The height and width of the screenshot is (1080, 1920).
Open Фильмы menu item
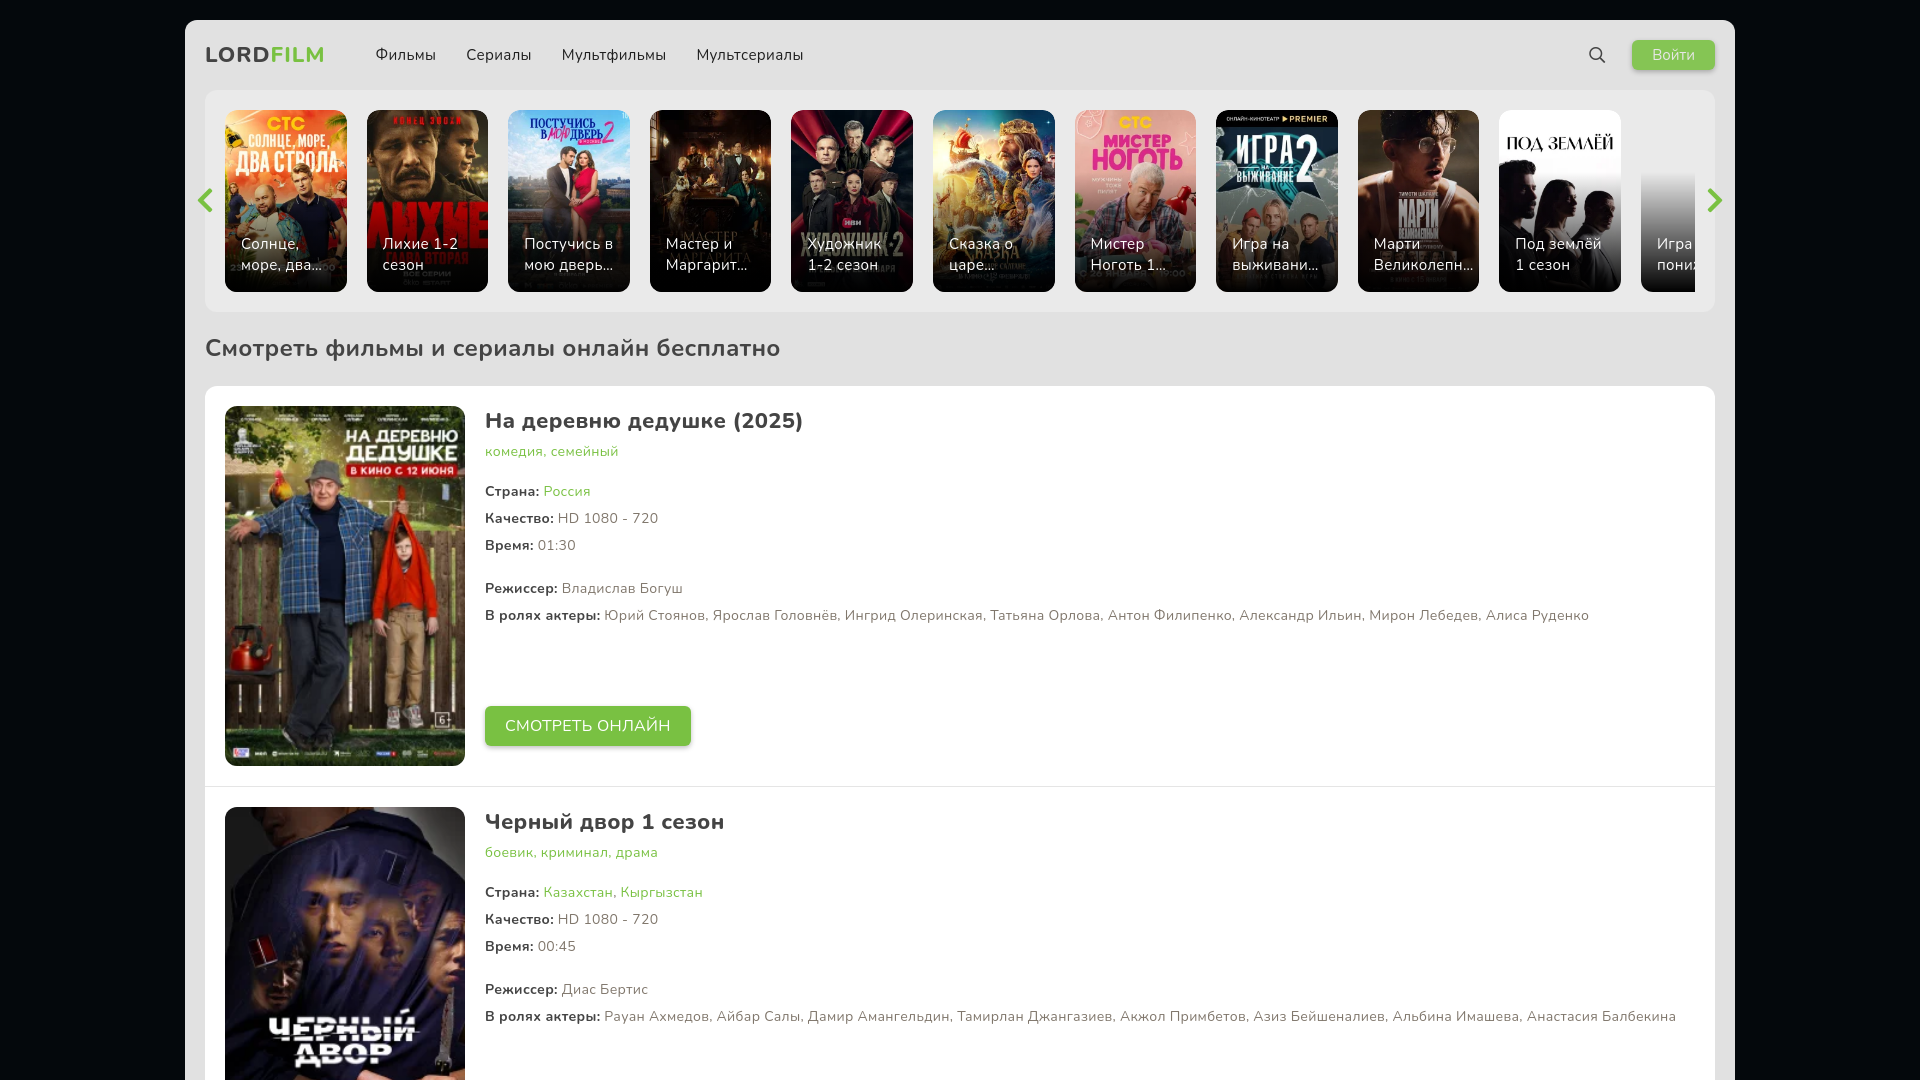pos(405,55)
